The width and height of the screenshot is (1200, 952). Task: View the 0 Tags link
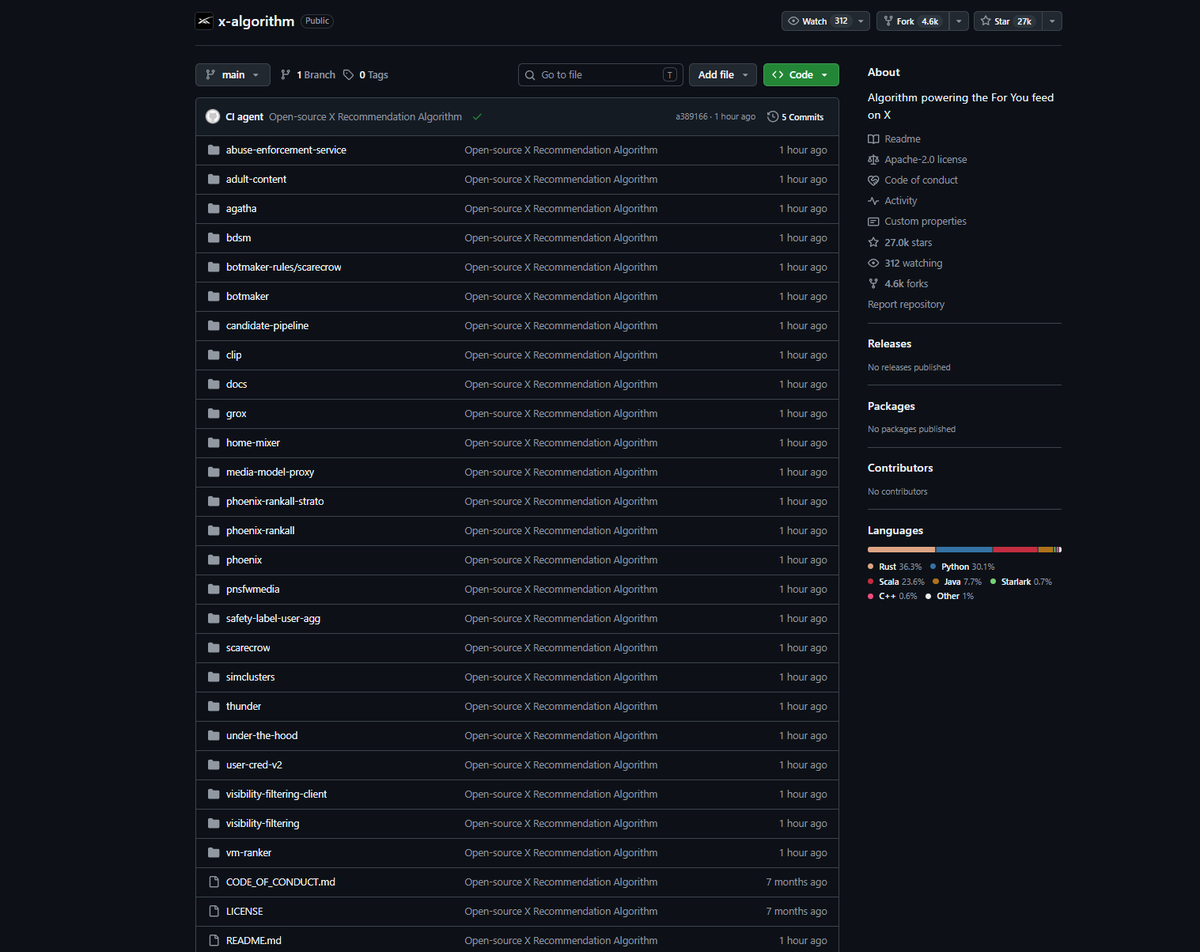point(365,75)
